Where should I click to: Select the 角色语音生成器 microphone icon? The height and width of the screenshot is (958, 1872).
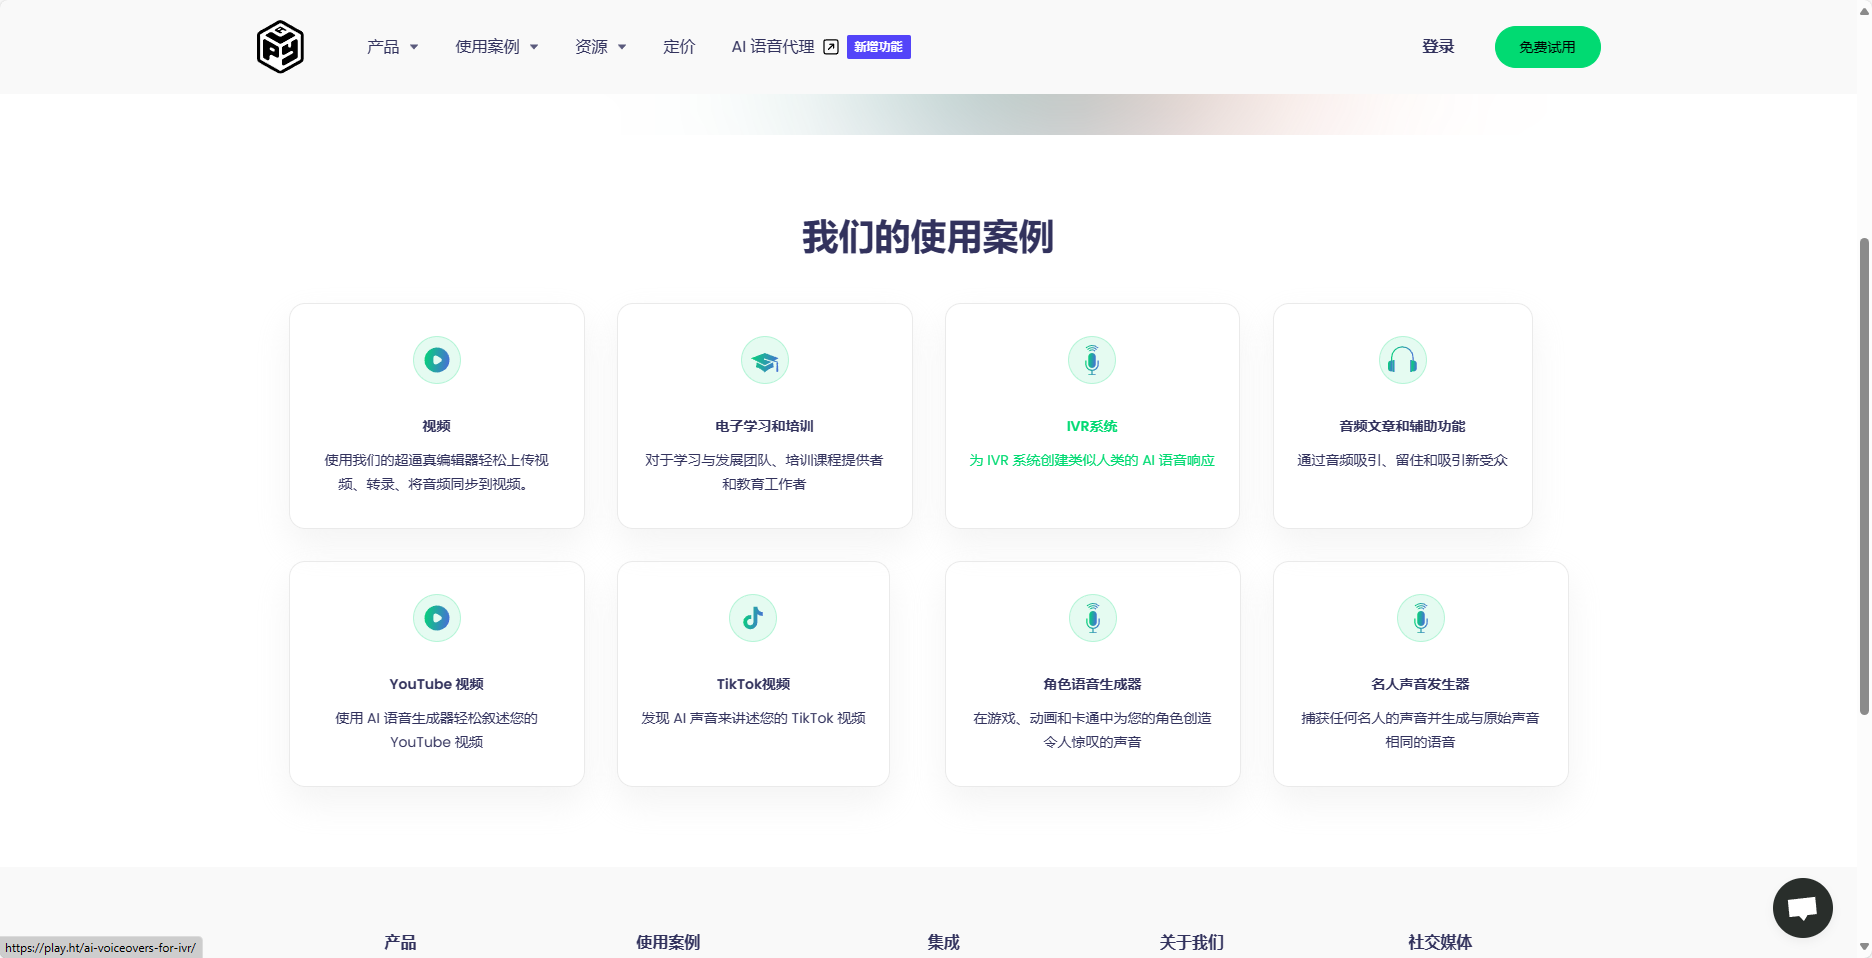click(x=1092, y=618)
